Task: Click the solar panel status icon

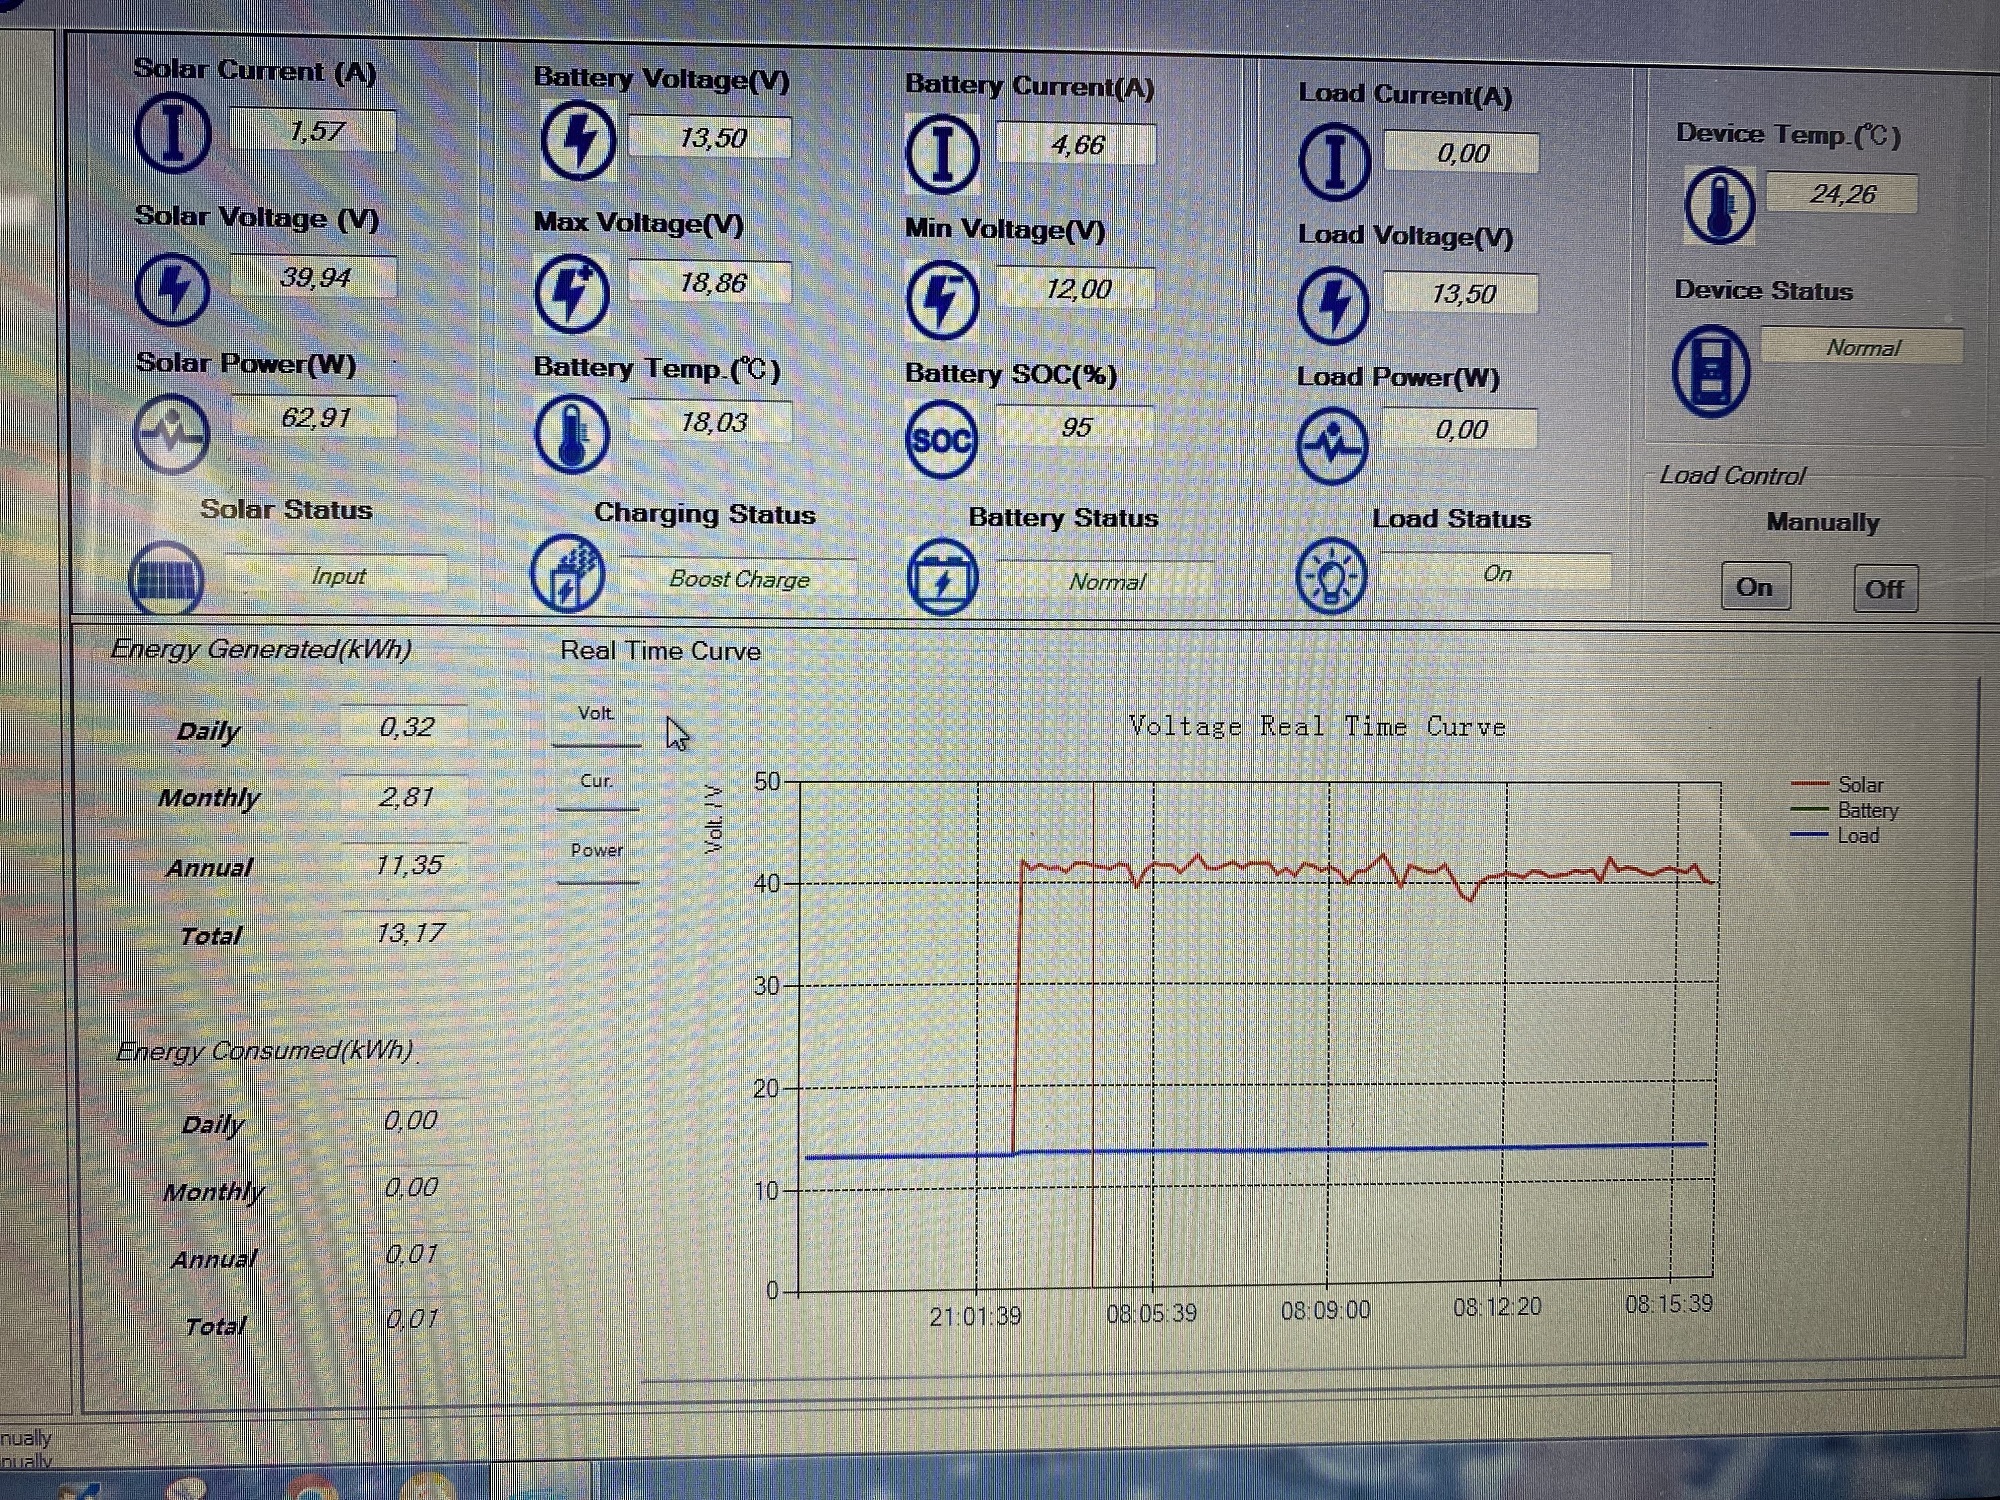Action: 166,578
